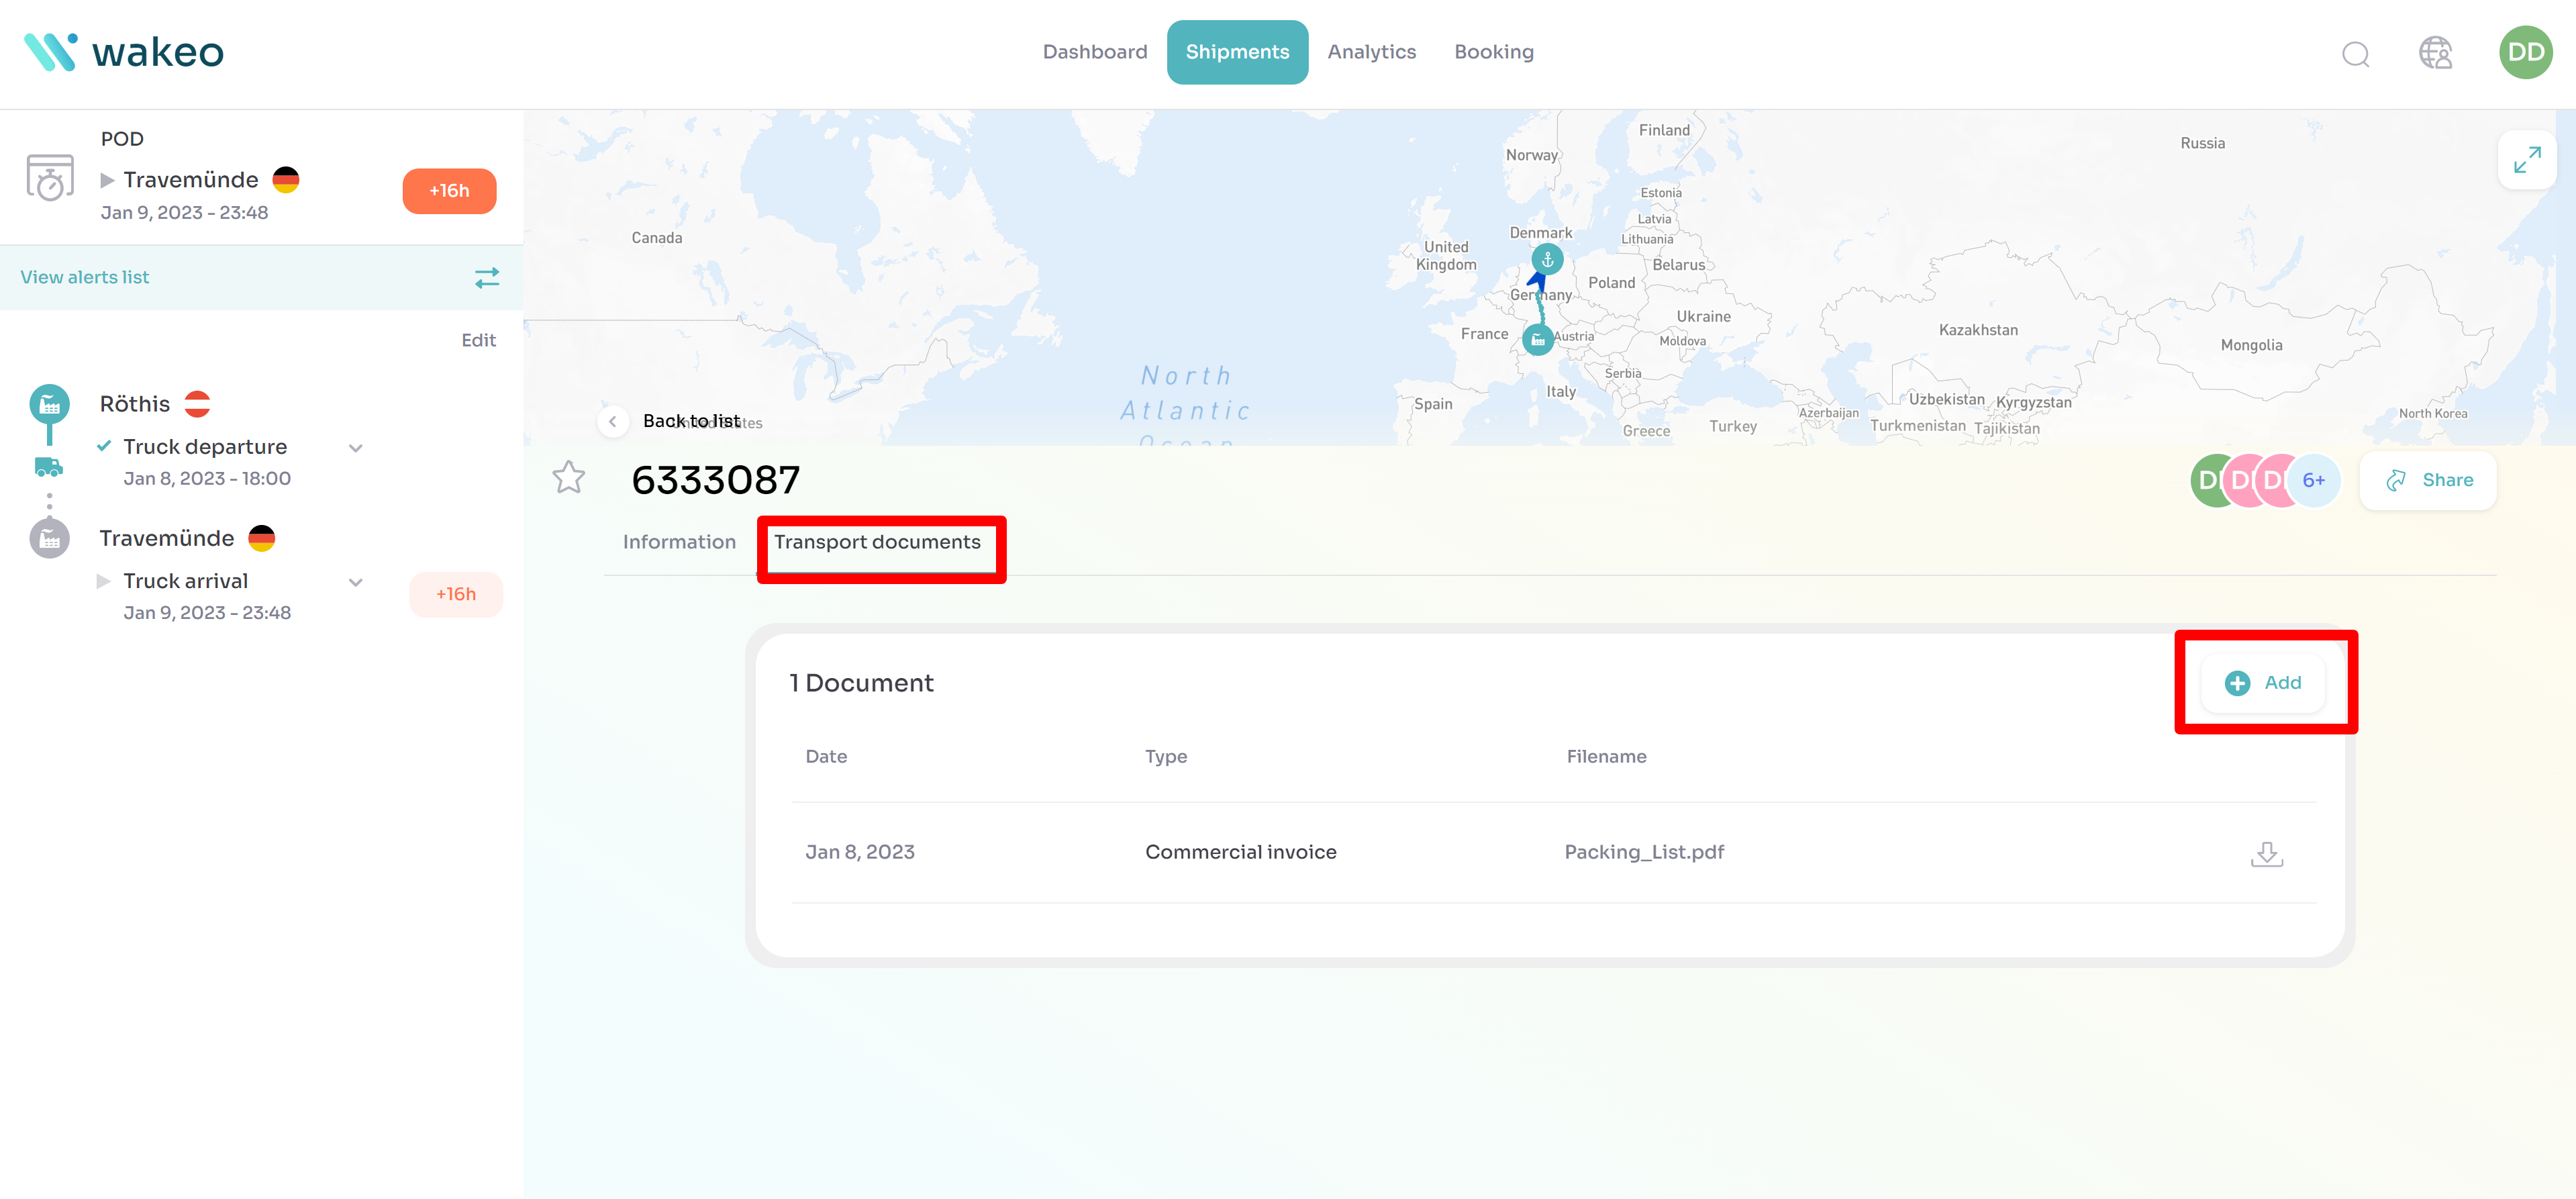Switch to the Information tab
Viewport: 2576px width, 1199px height.
679,542
